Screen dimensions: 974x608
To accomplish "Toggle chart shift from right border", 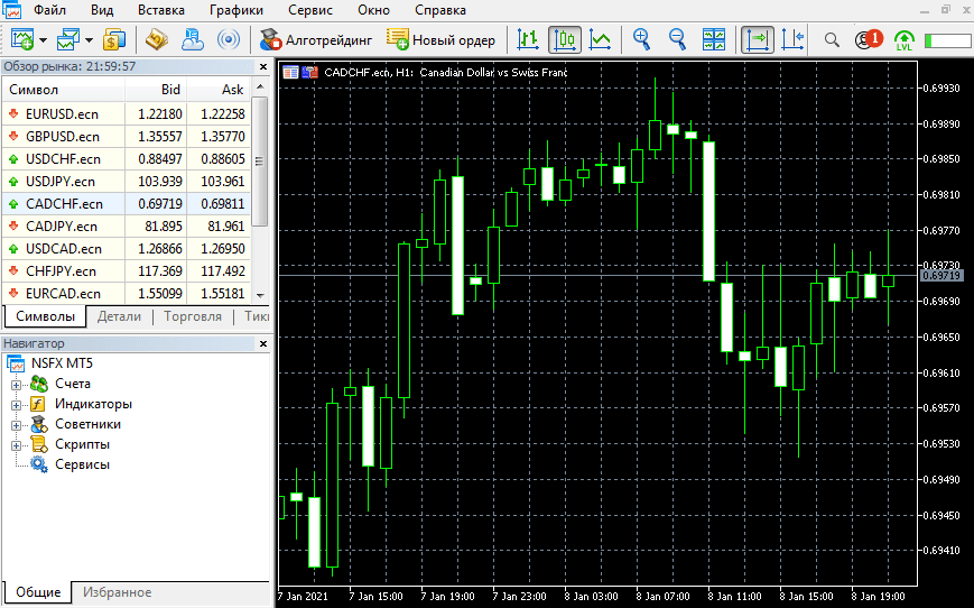I will coord(792,40).
